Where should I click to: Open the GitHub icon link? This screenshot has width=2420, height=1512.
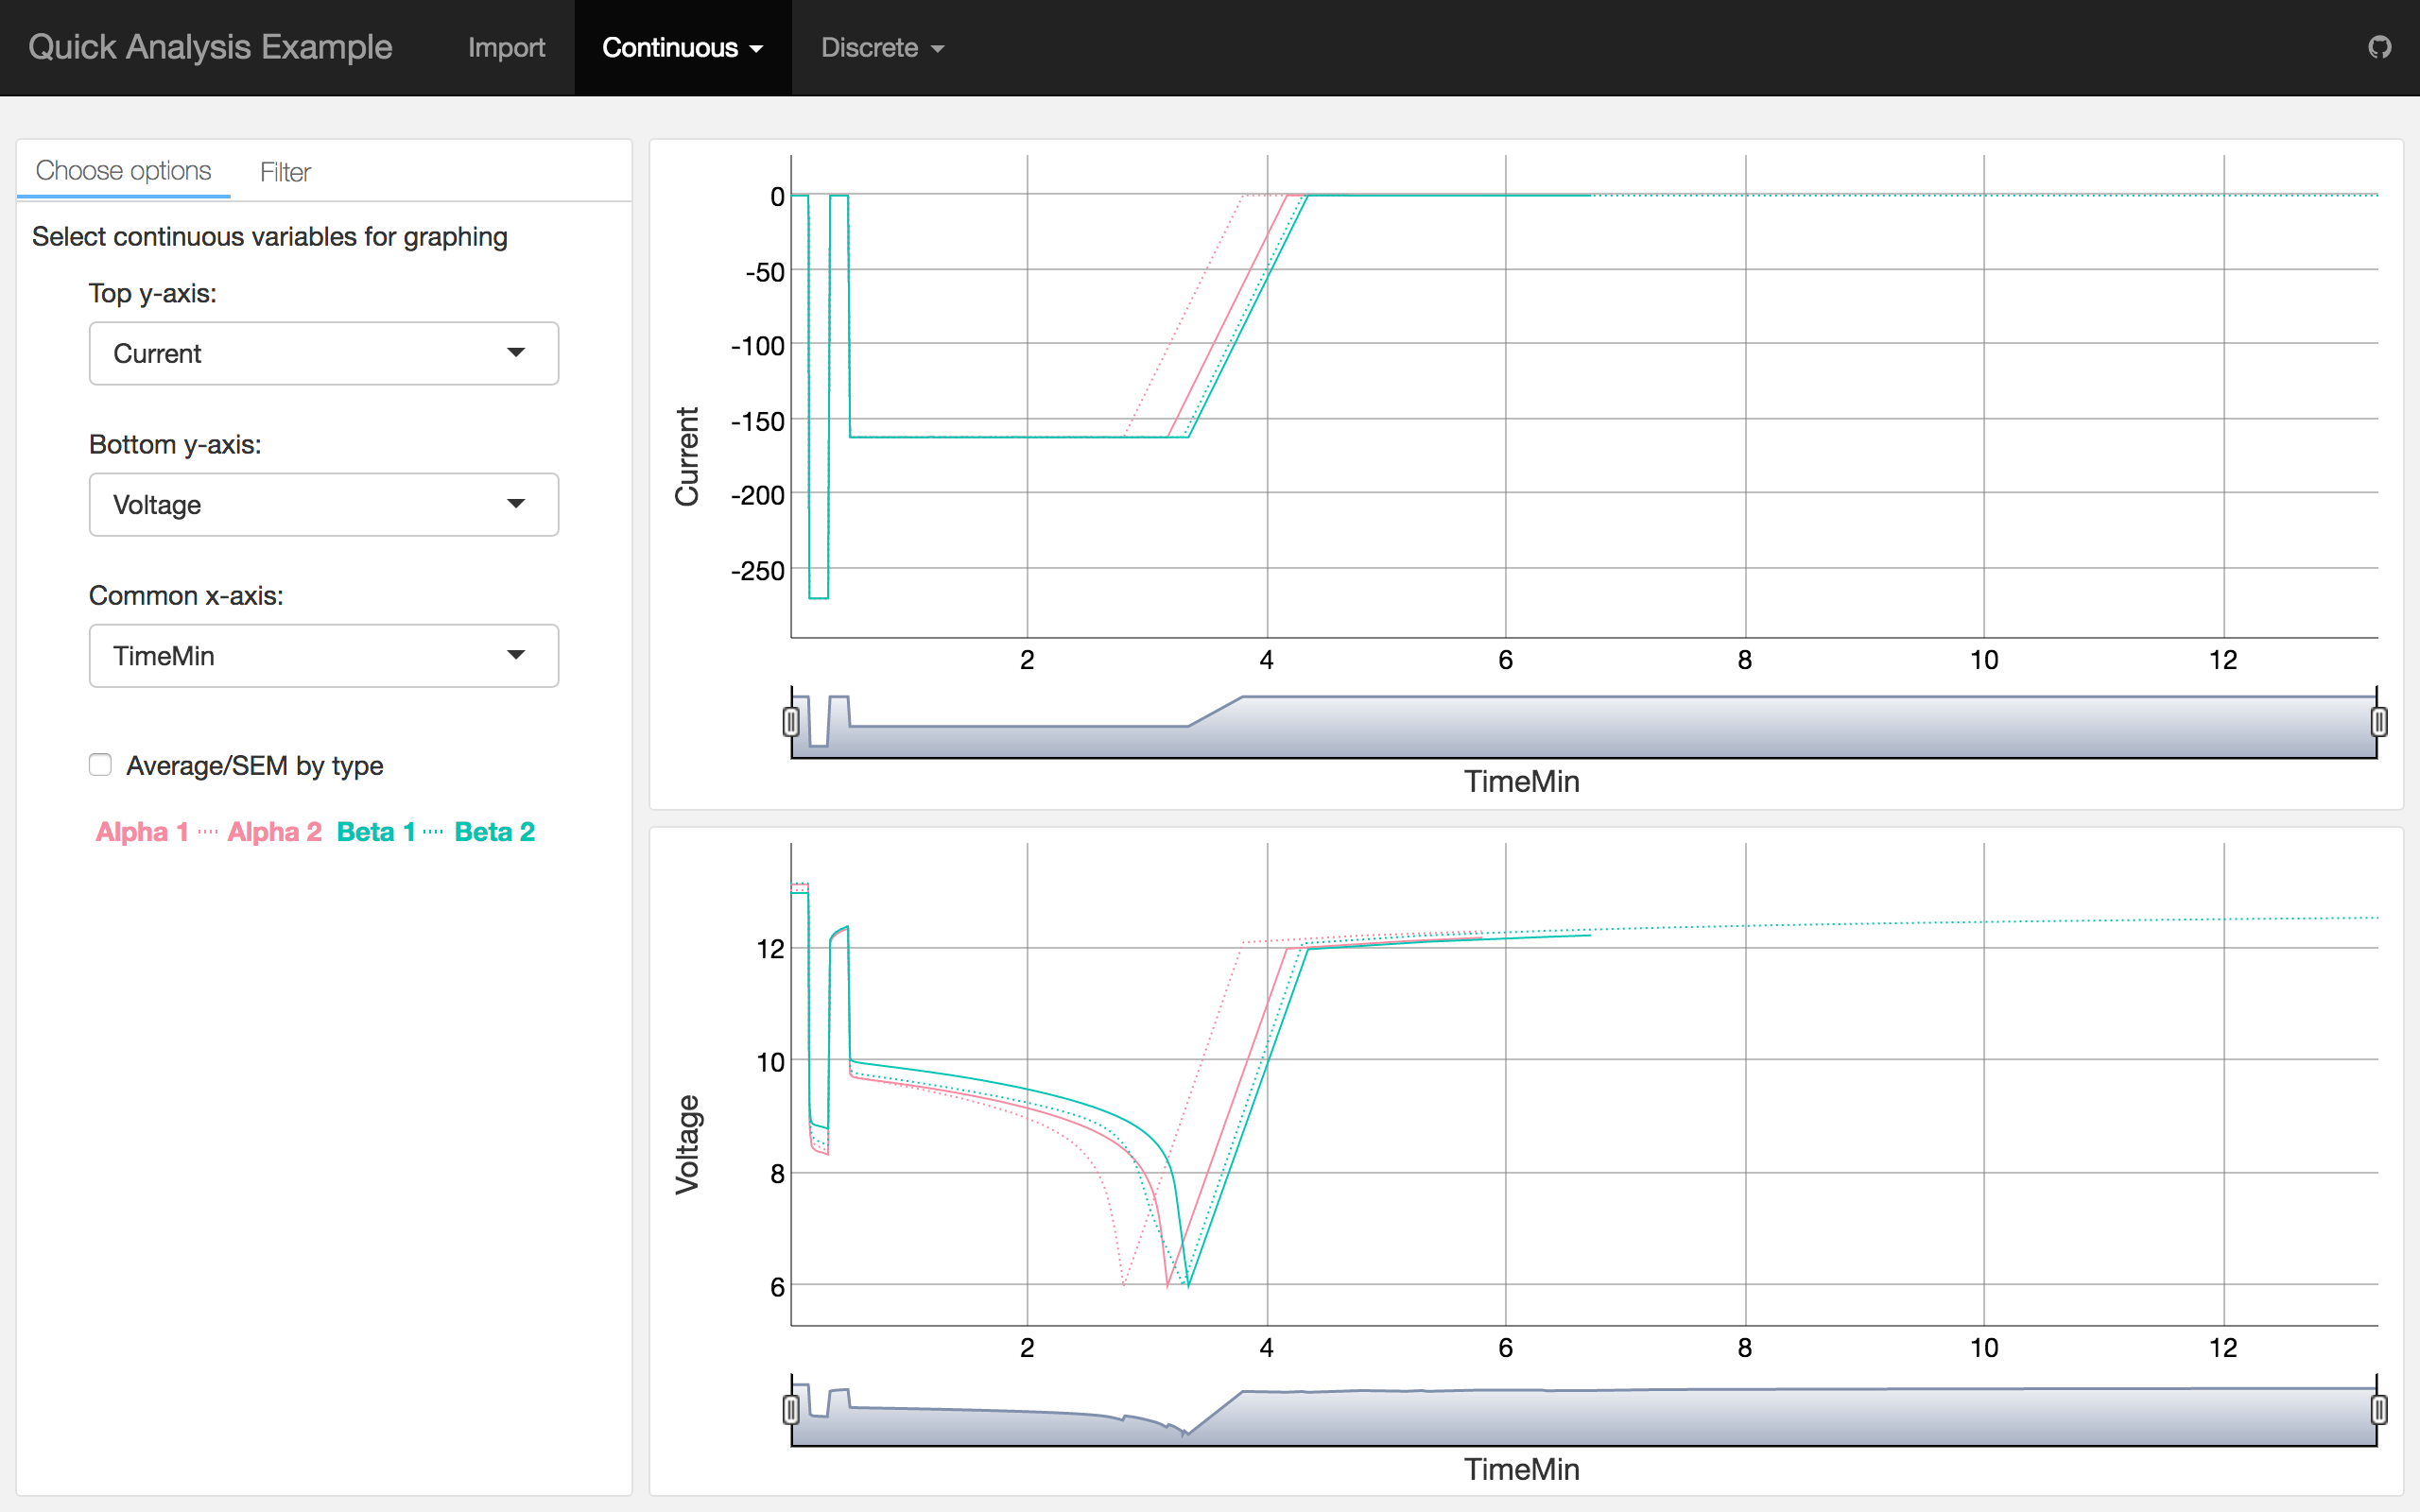pyautogui.click(x=2379, y=47)
